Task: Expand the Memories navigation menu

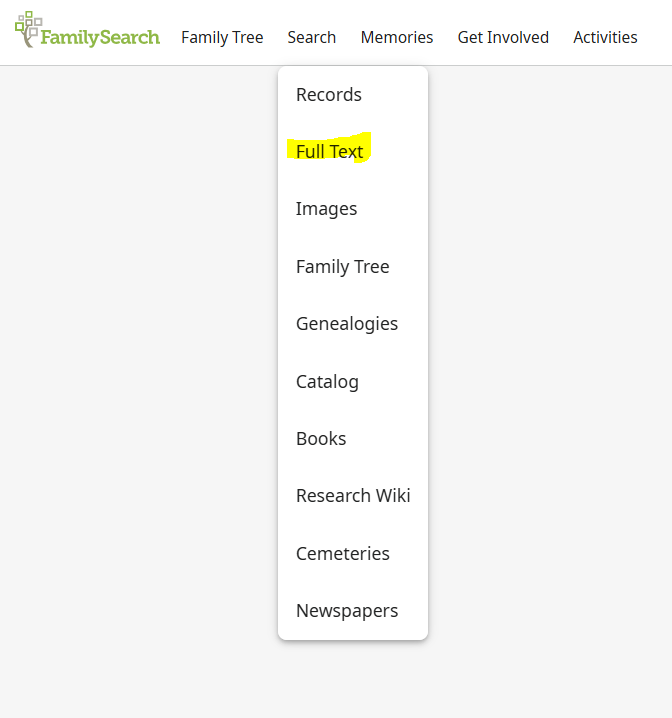Action: [396, 37]
